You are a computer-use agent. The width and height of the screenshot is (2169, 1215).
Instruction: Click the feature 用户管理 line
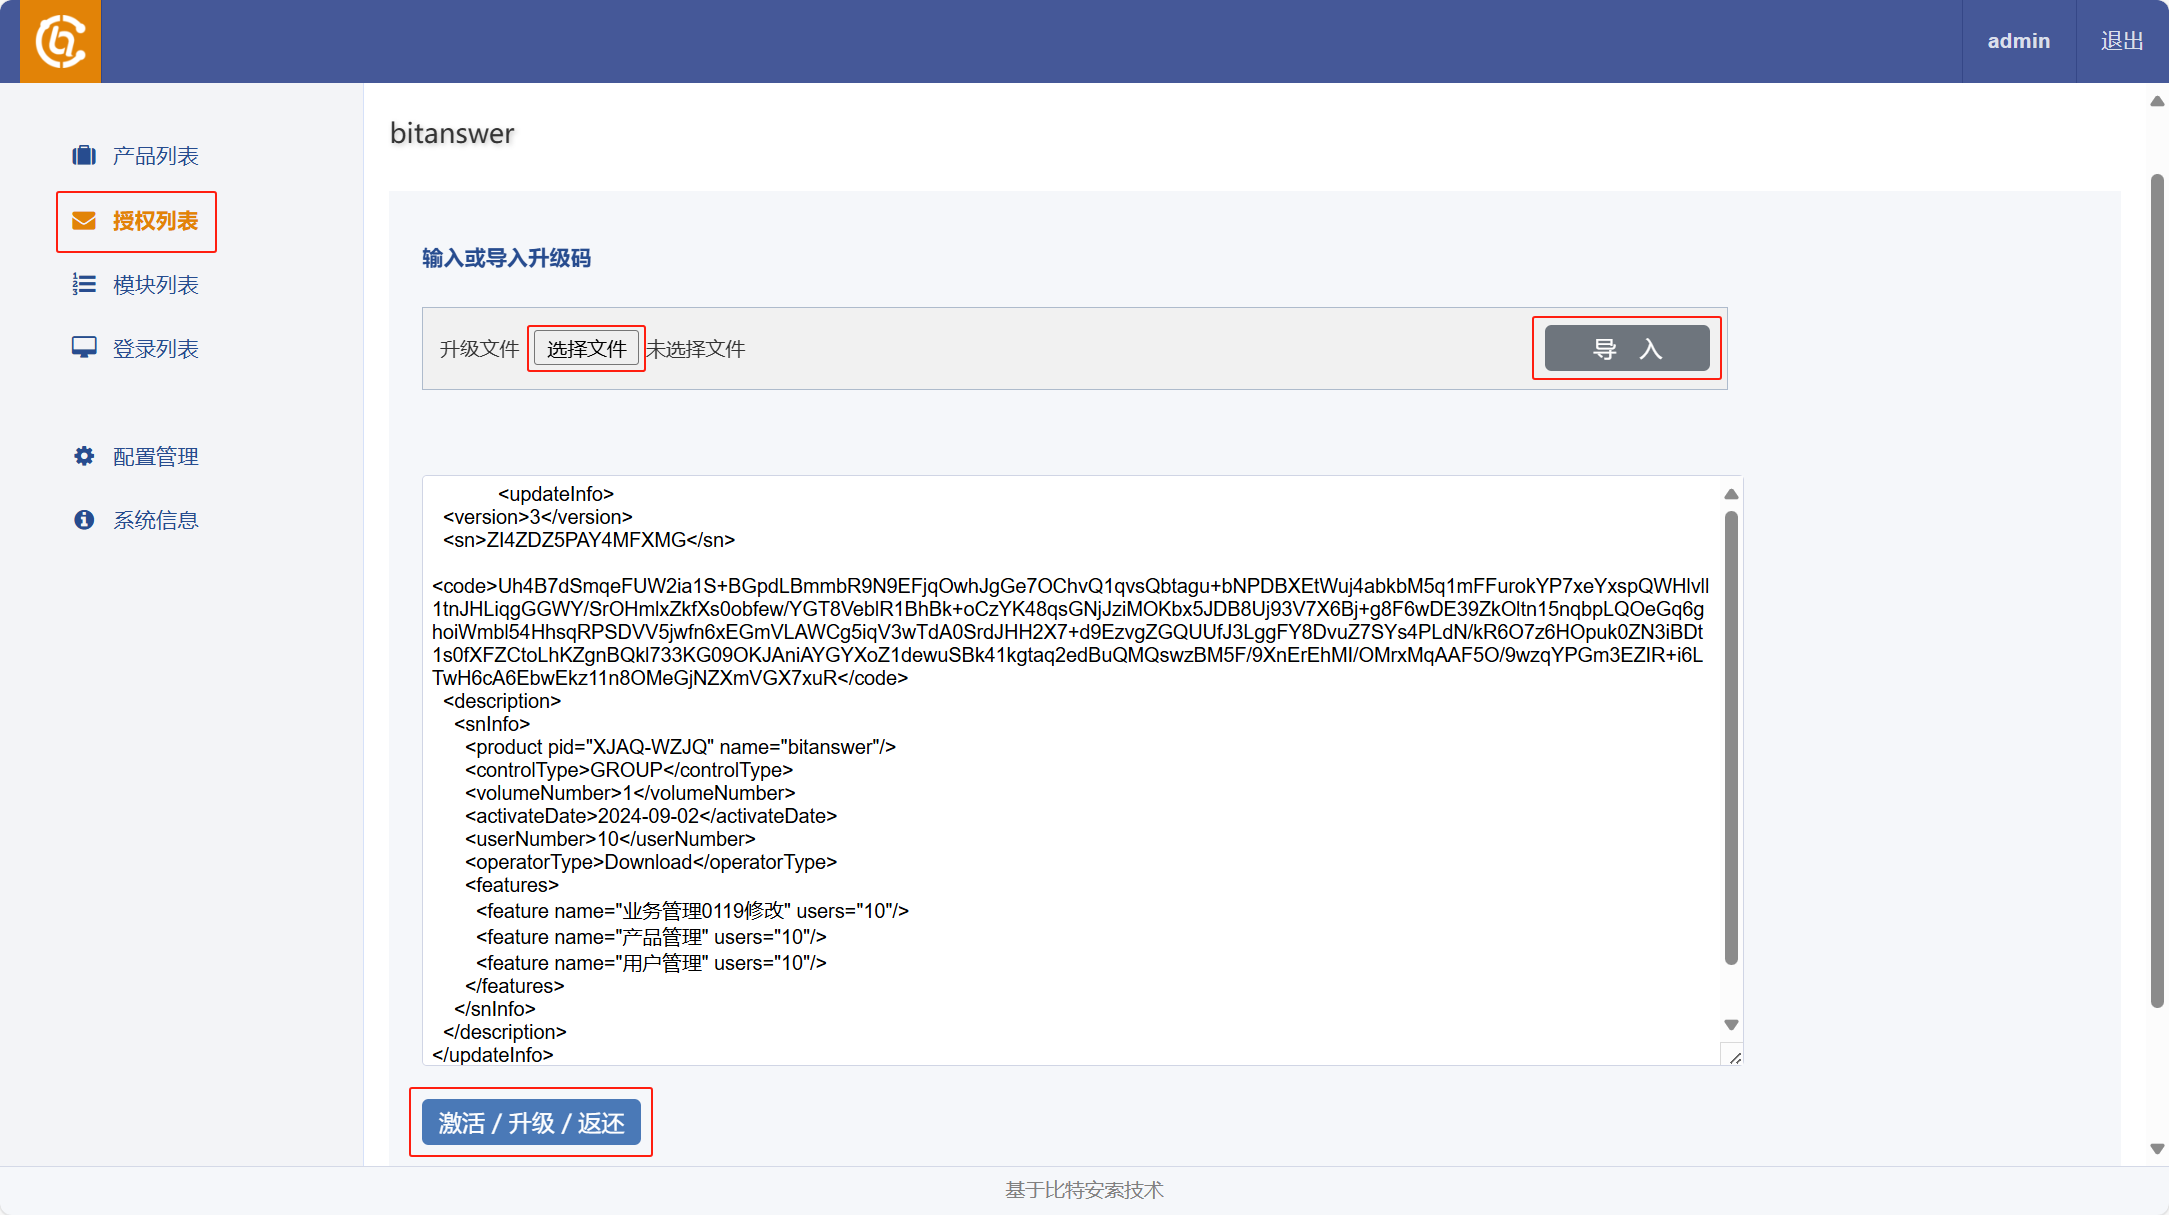[x=651, y=963]
